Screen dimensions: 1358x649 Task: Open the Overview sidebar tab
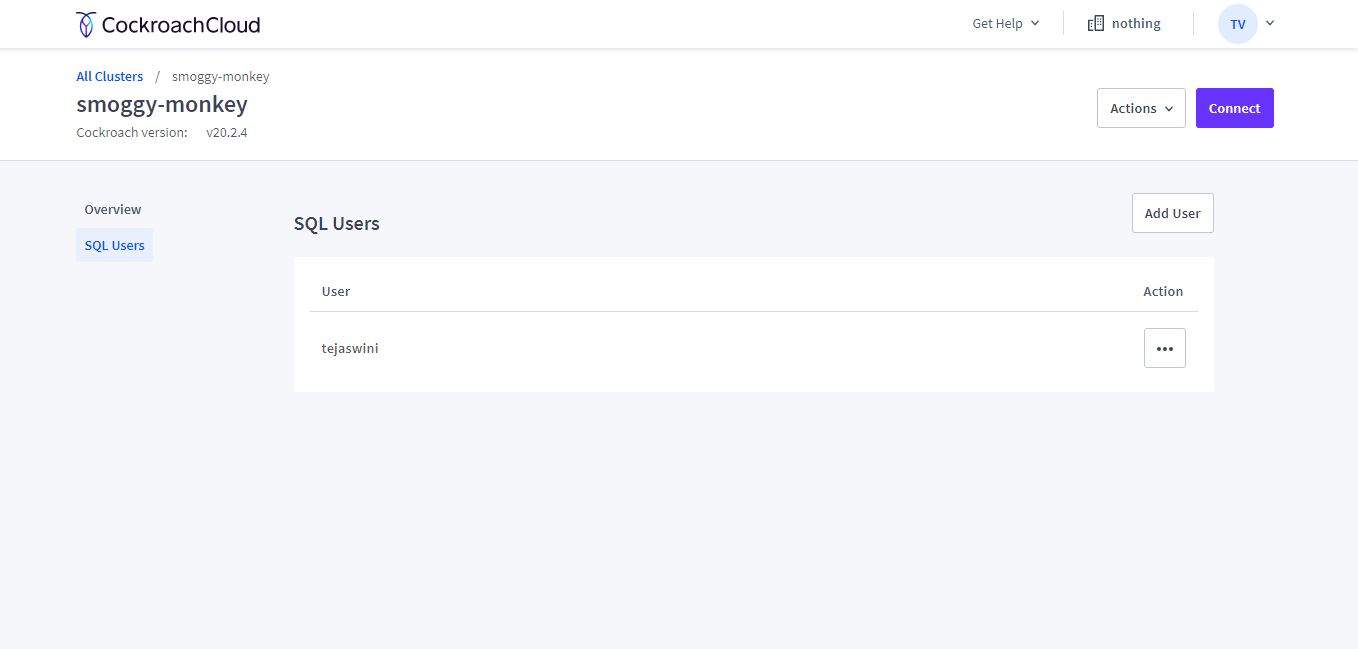pos(113,209)
